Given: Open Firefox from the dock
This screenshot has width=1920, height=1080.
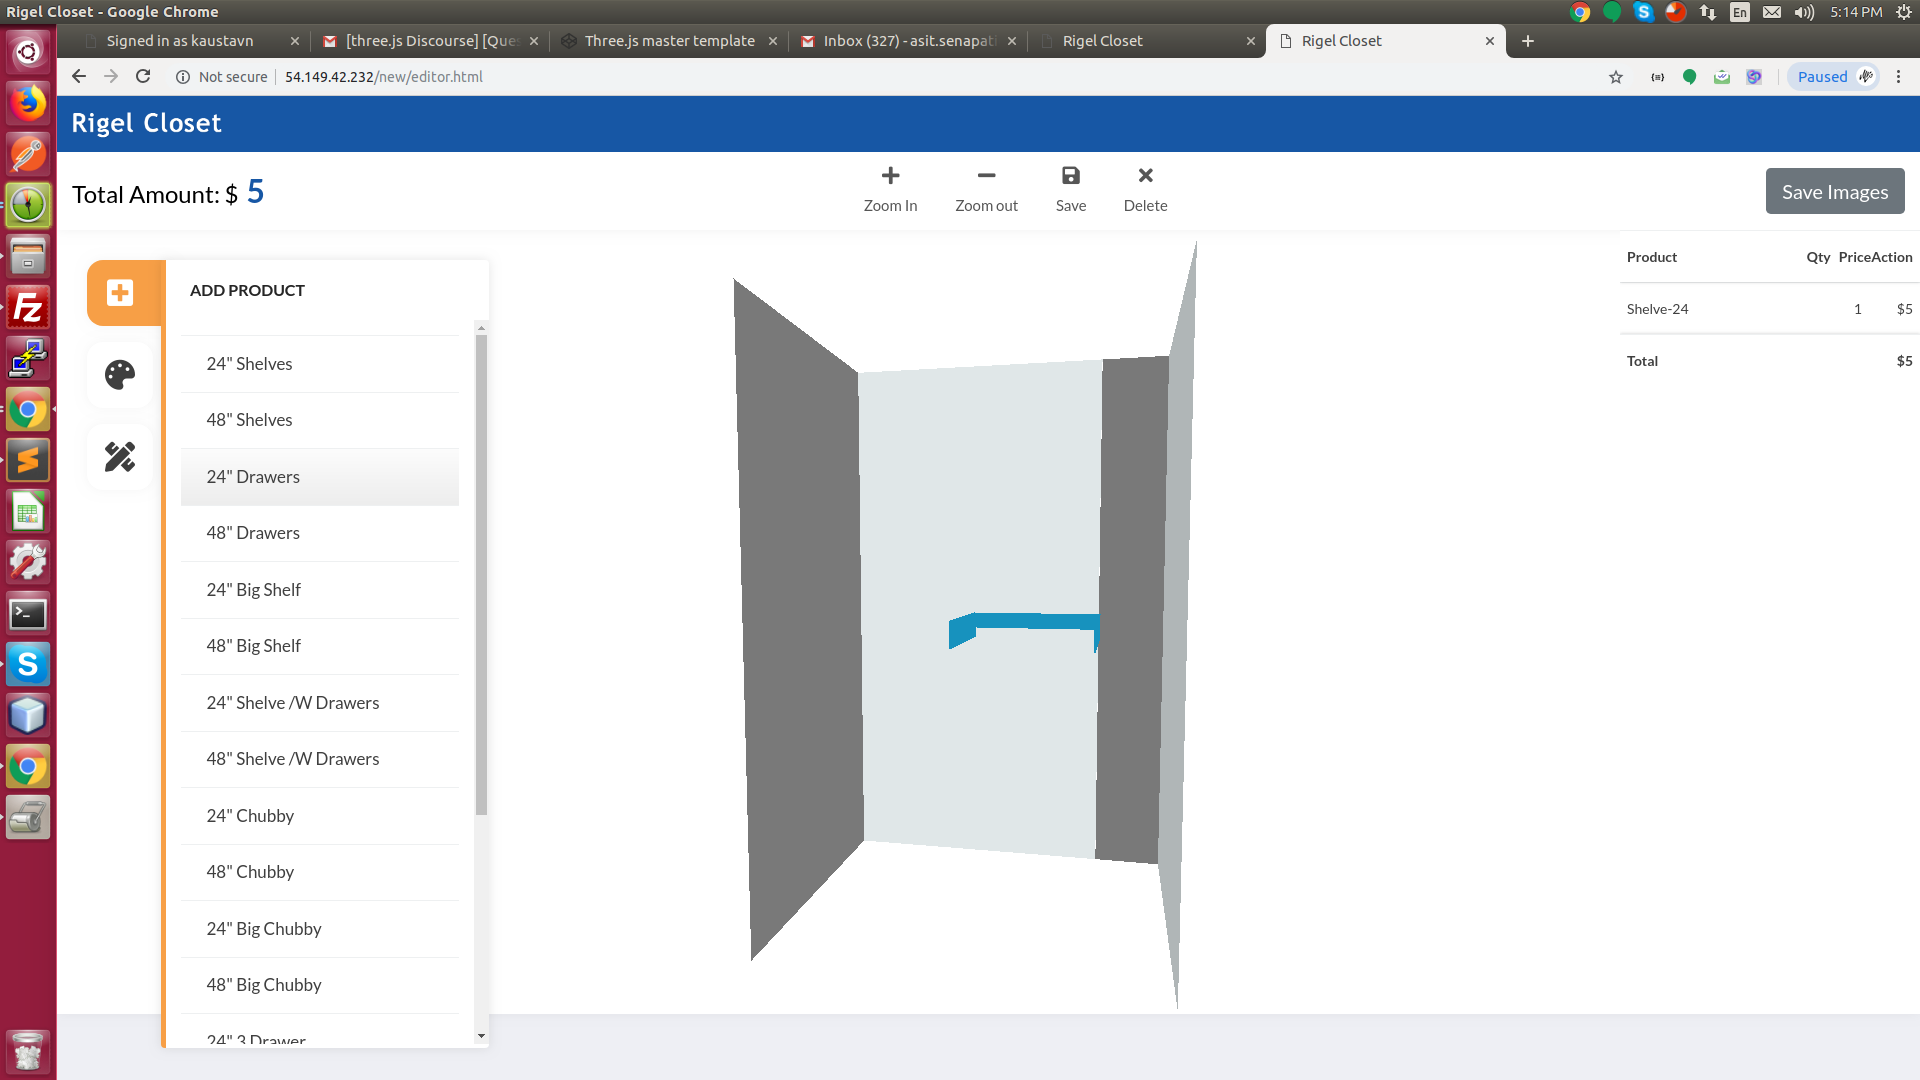Looking at the screenshot, I should click(28, 102).
